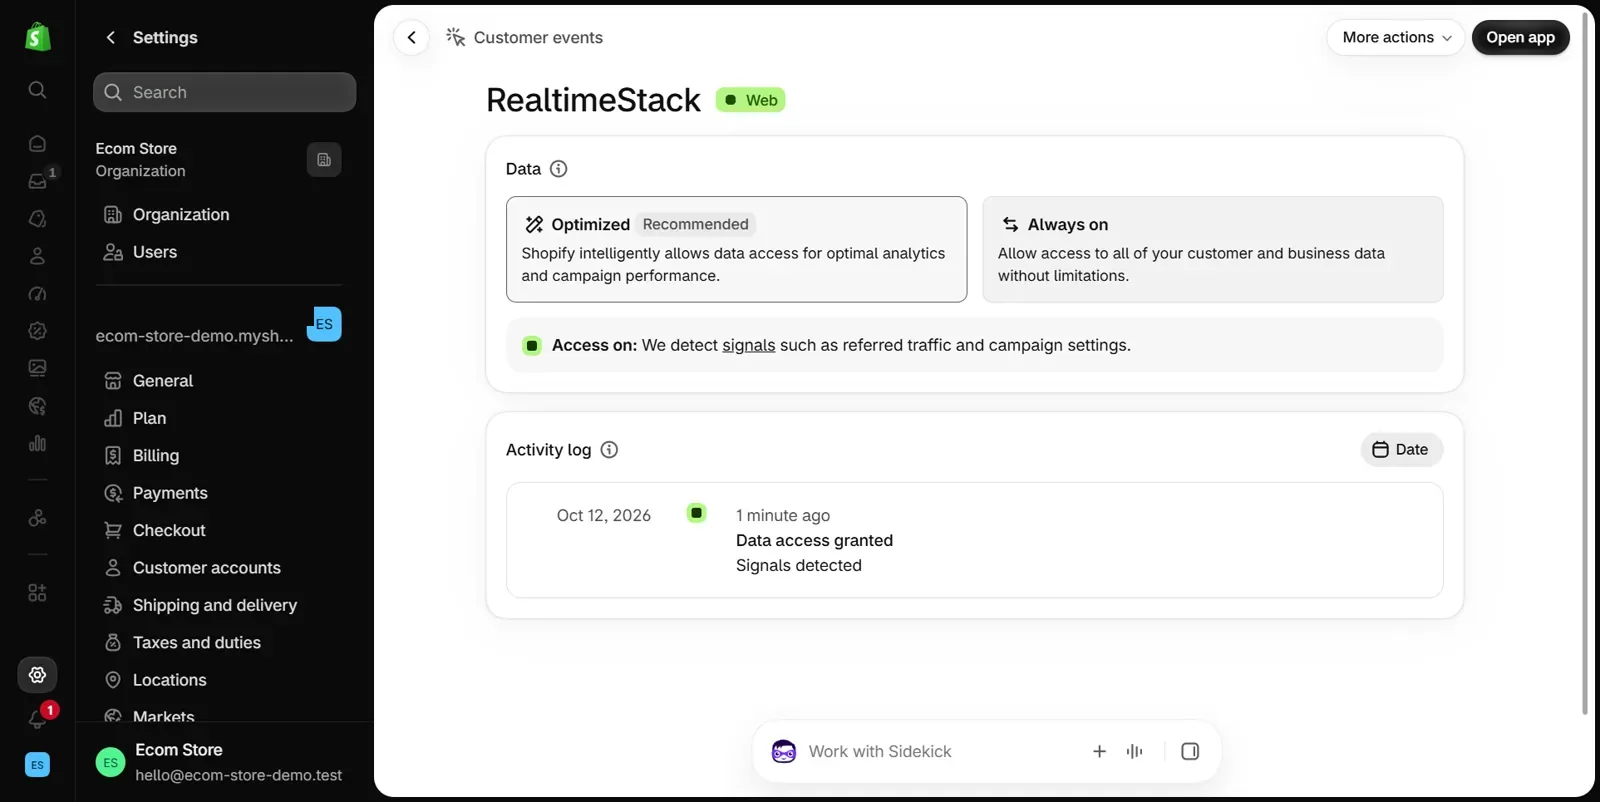This screenshot has height=802, width=1600.
Task: Open the search magnifier in the left rail
Action: click(37, 90)
